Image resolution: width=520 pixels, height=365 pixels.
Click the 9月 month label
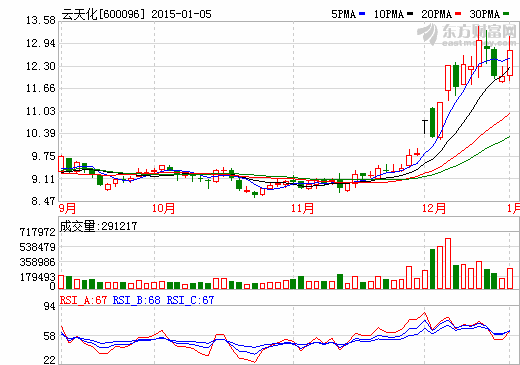click(68, 208)
